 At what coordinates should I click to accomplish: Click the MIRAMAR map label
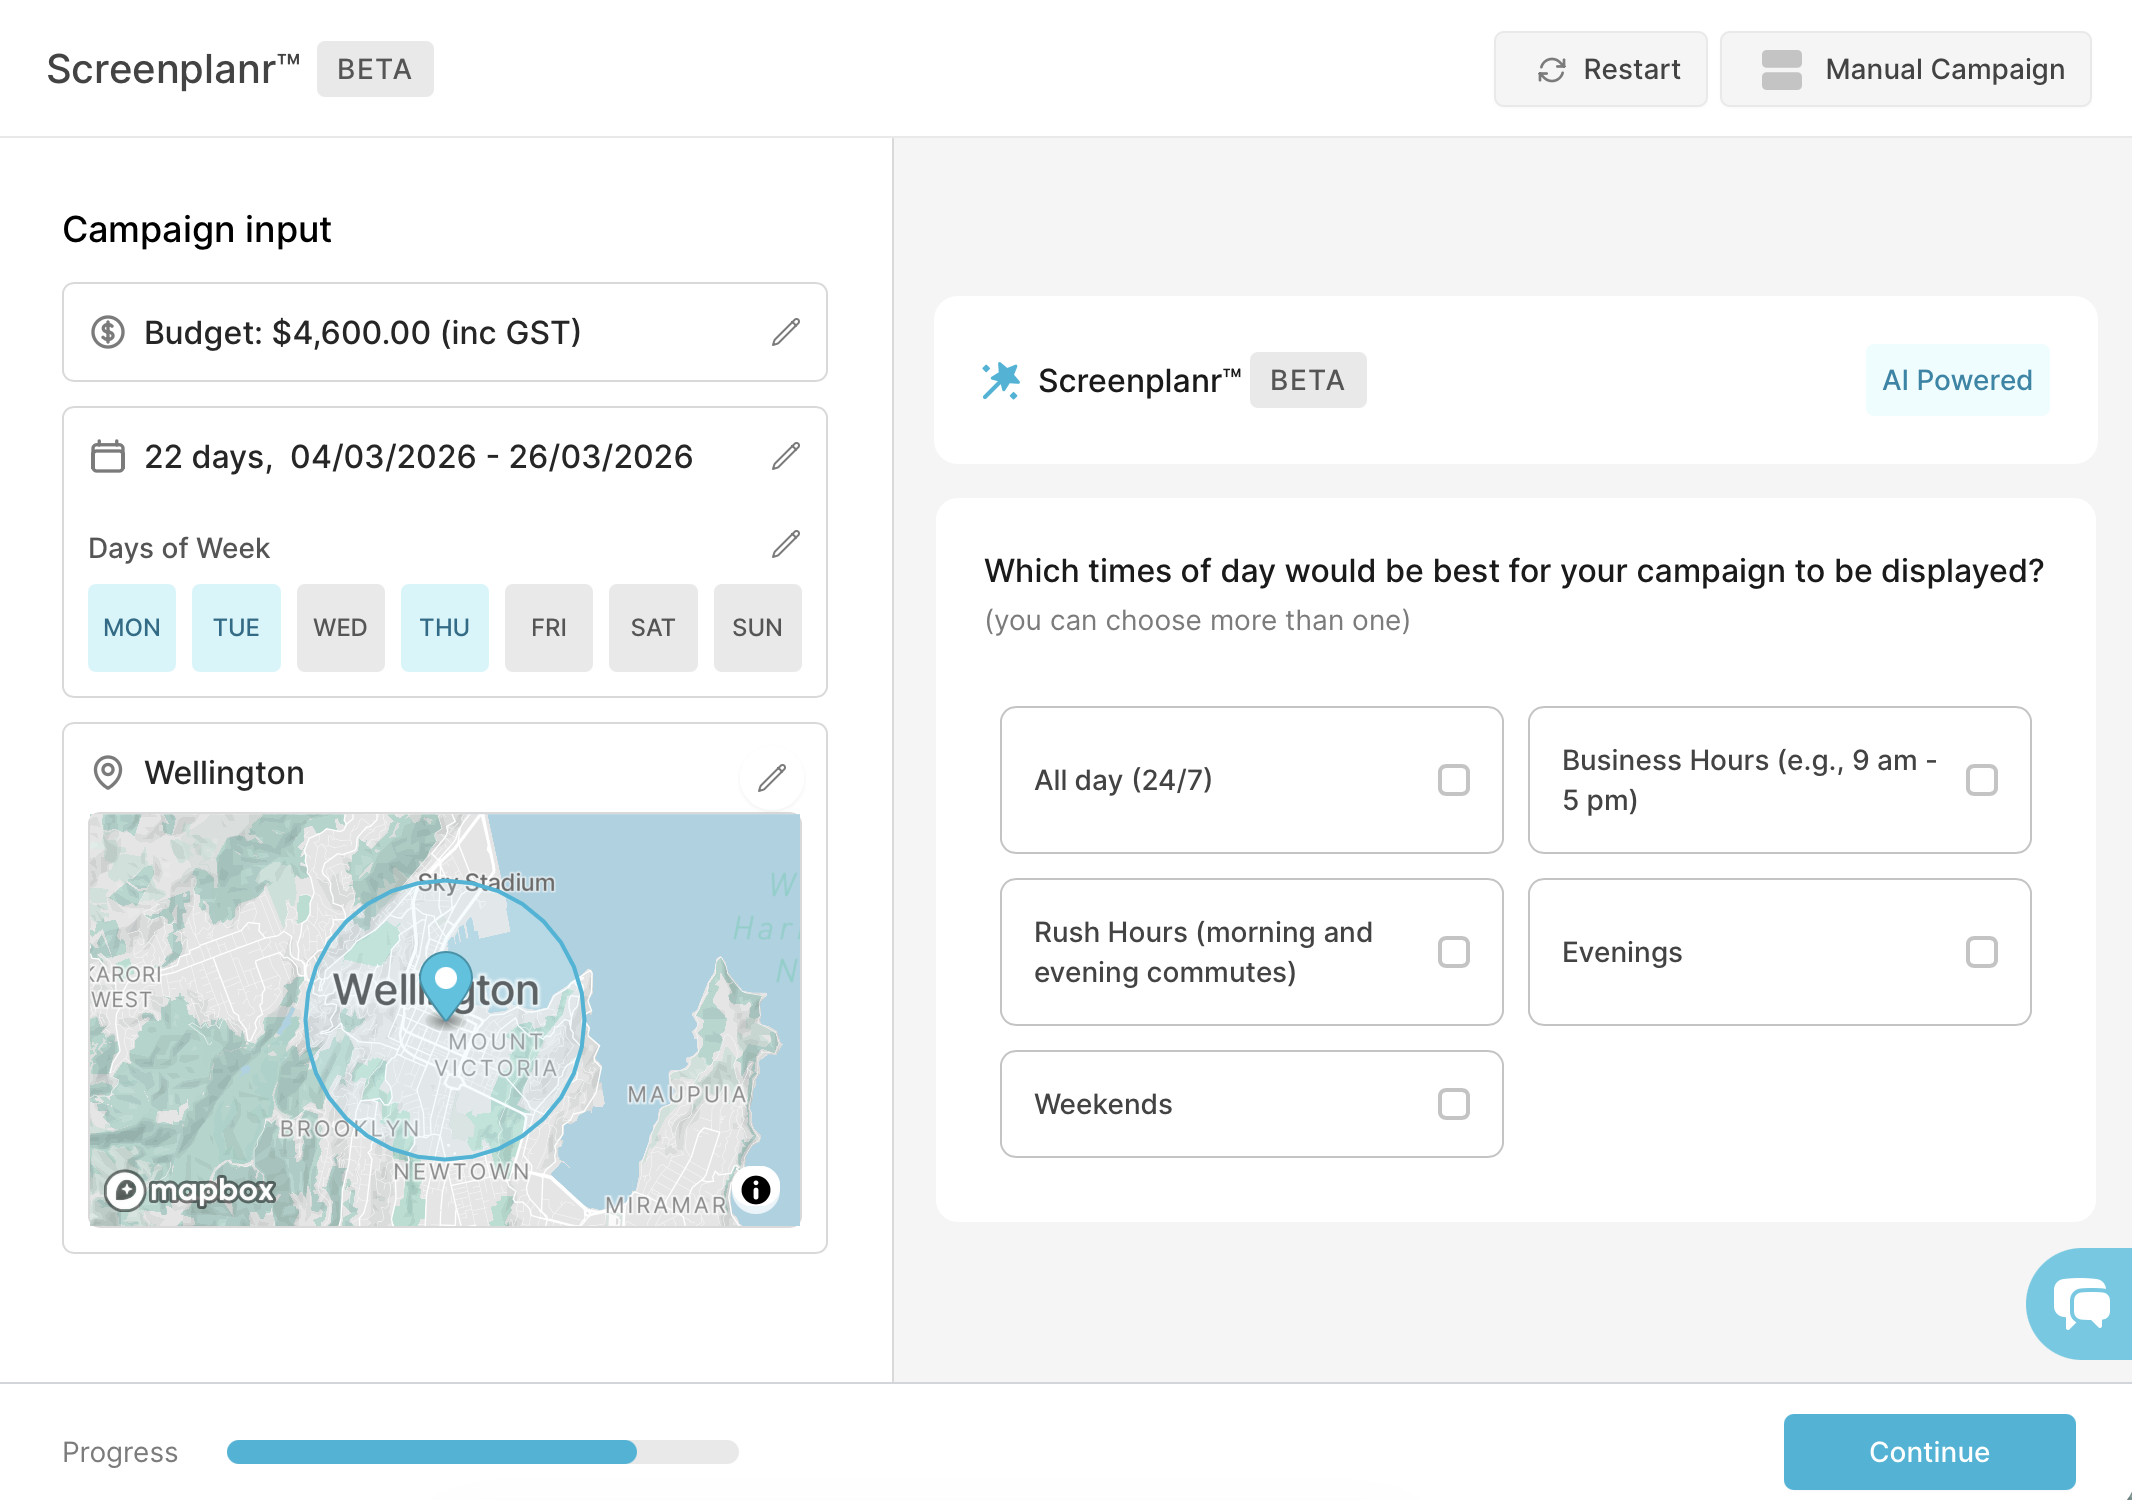pyautogui.click(x=666, y=1205)
